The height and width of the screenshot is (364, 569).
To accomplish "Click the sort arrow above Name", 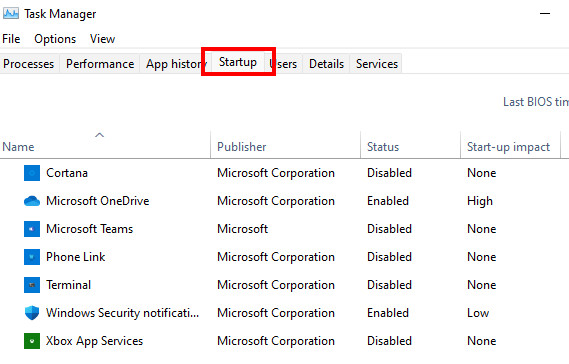I will point(99,135).
